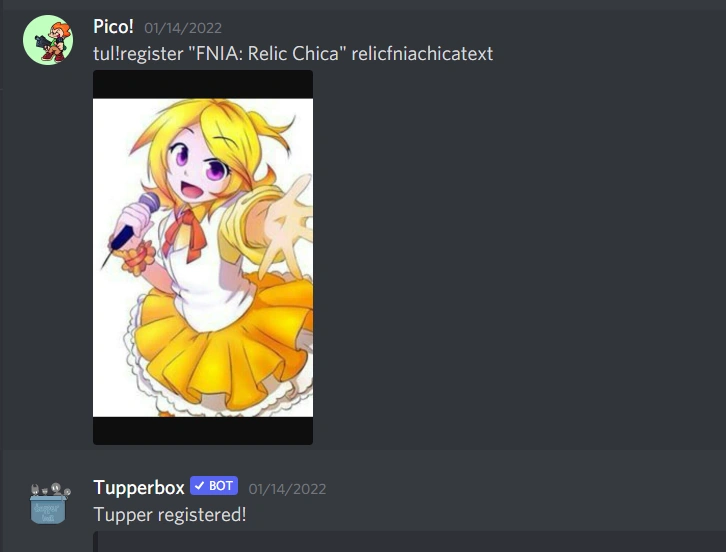Click the Pico! username
Image resolution: width=726 pixels, height=552 pixels.
[113, 26]
